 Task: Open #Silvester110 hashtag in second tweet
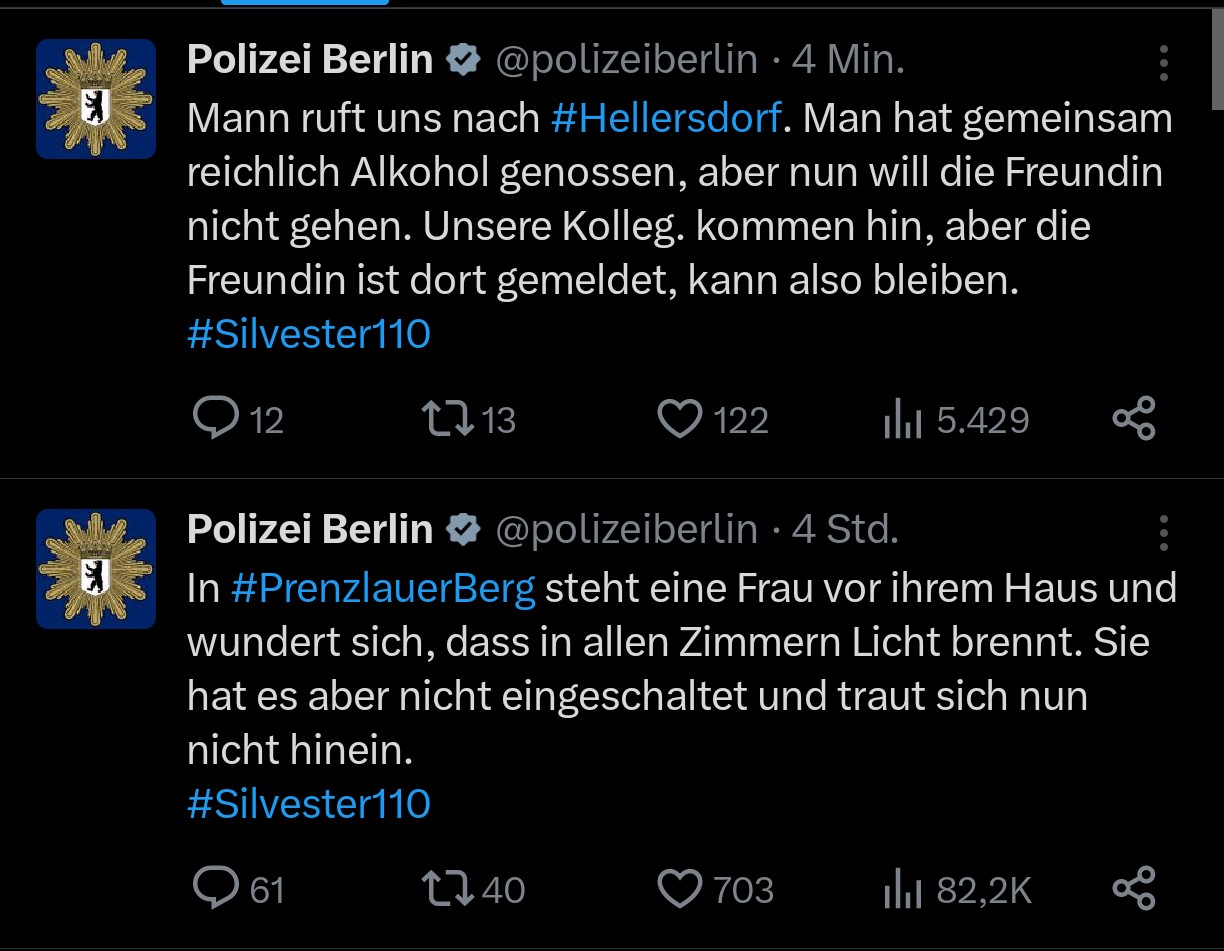coord(308,804)
